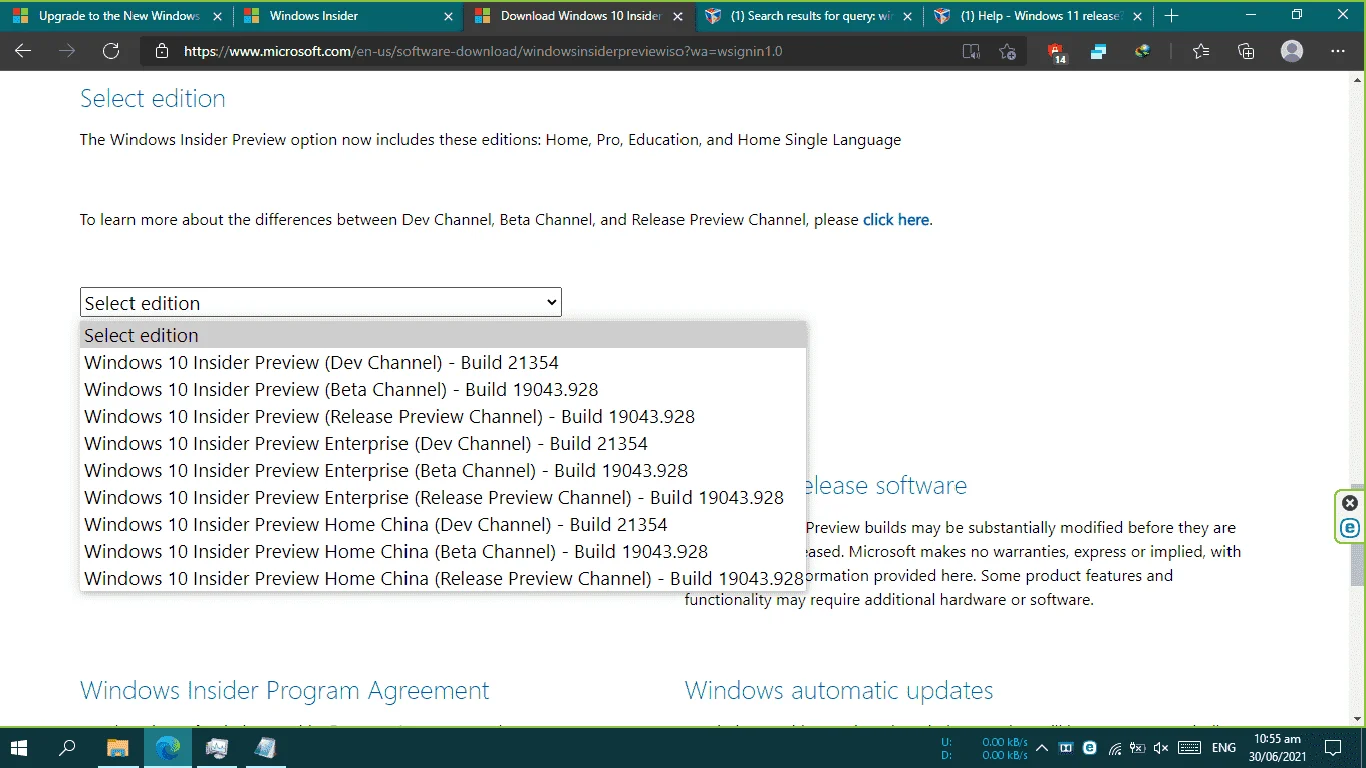Open Read aloud immersive reader icon
This screenshot has width=1366, height=768.
970,52
